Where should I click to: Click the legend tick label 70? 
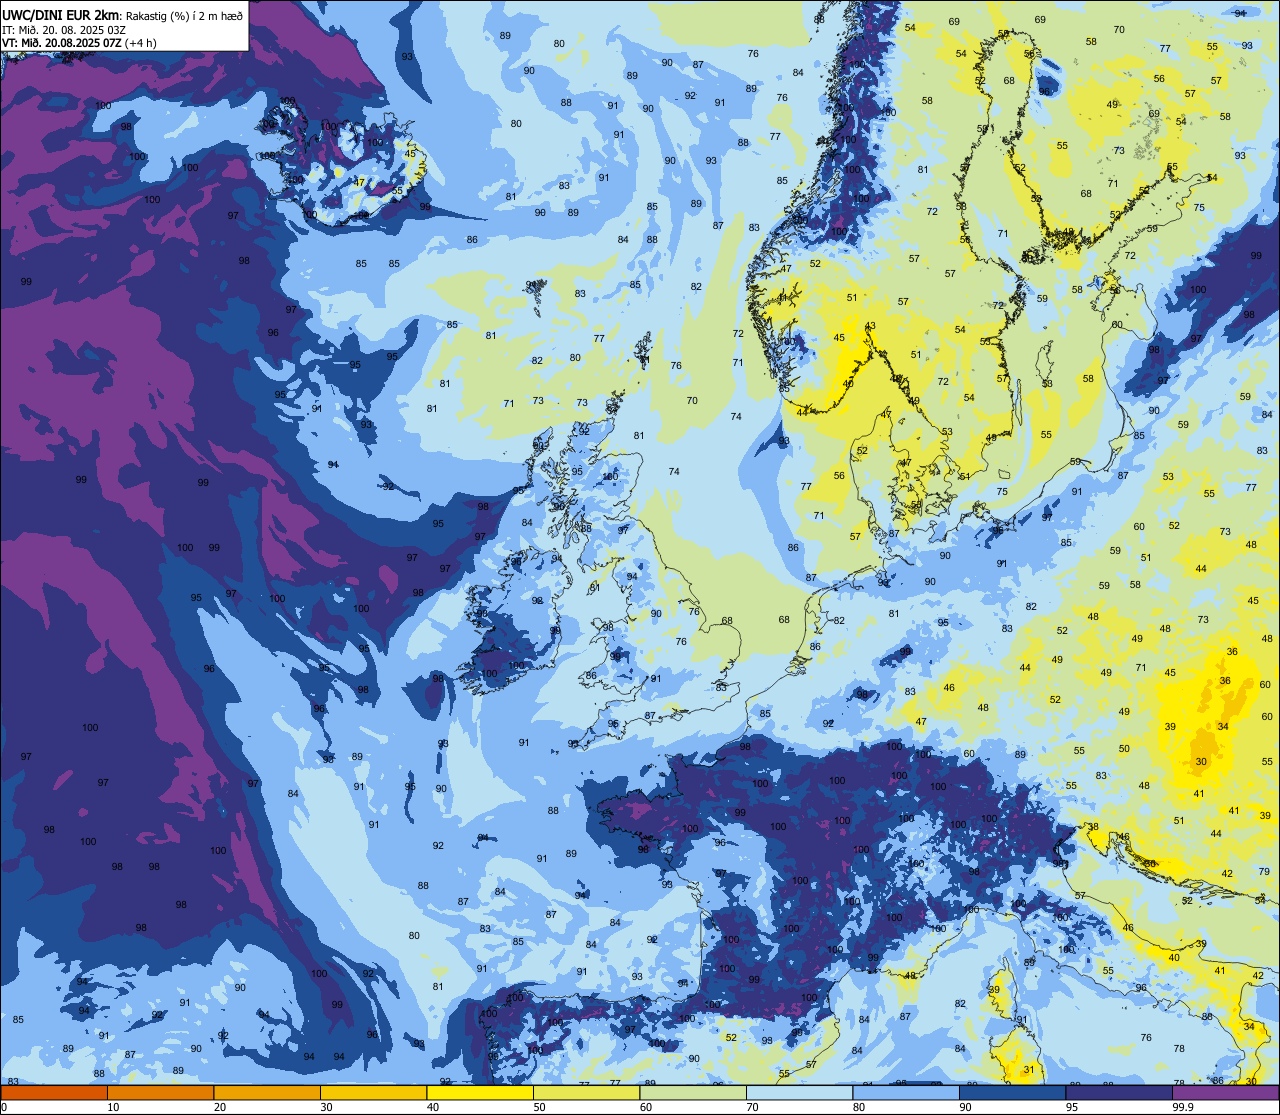(752, 1107)
